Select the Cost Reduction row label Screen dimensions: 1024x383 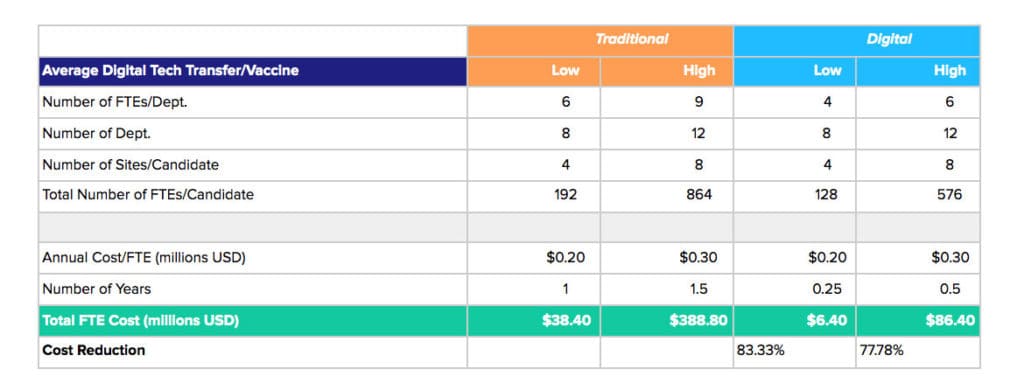(x=94, y=350)
